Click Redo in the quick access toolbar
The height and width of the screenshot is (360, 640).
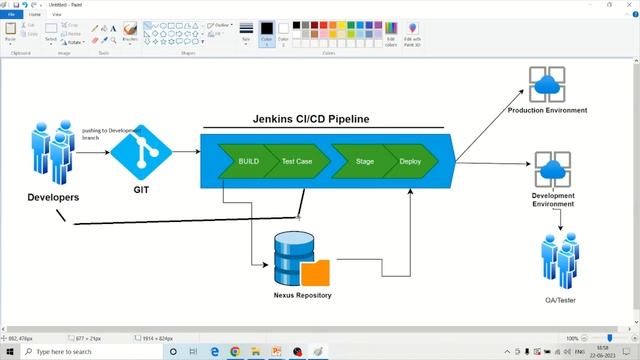pos(34,5)
